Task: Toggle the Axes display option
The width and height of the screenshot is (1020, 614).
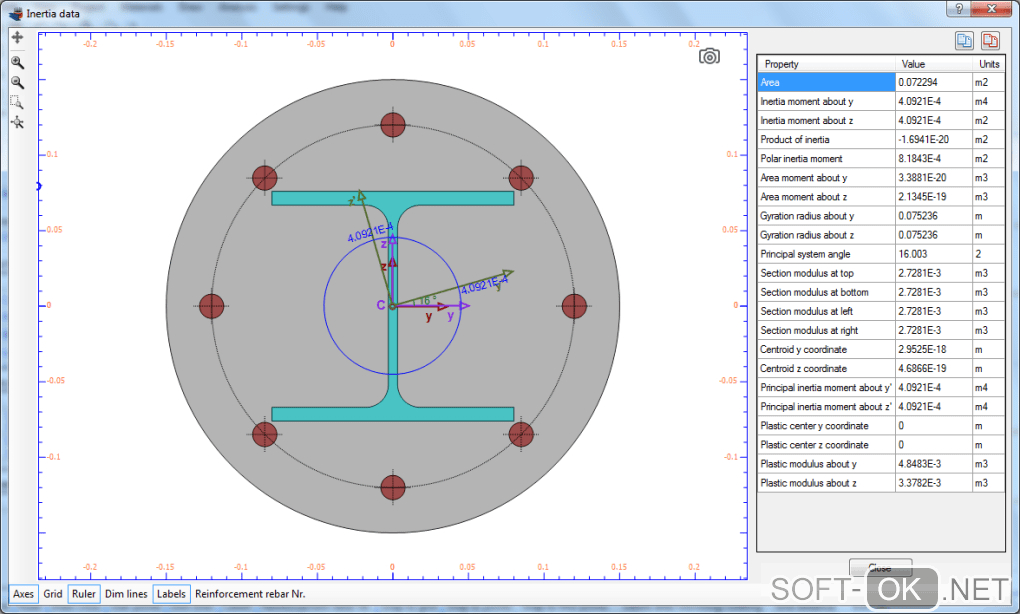Action: point(23,594)
